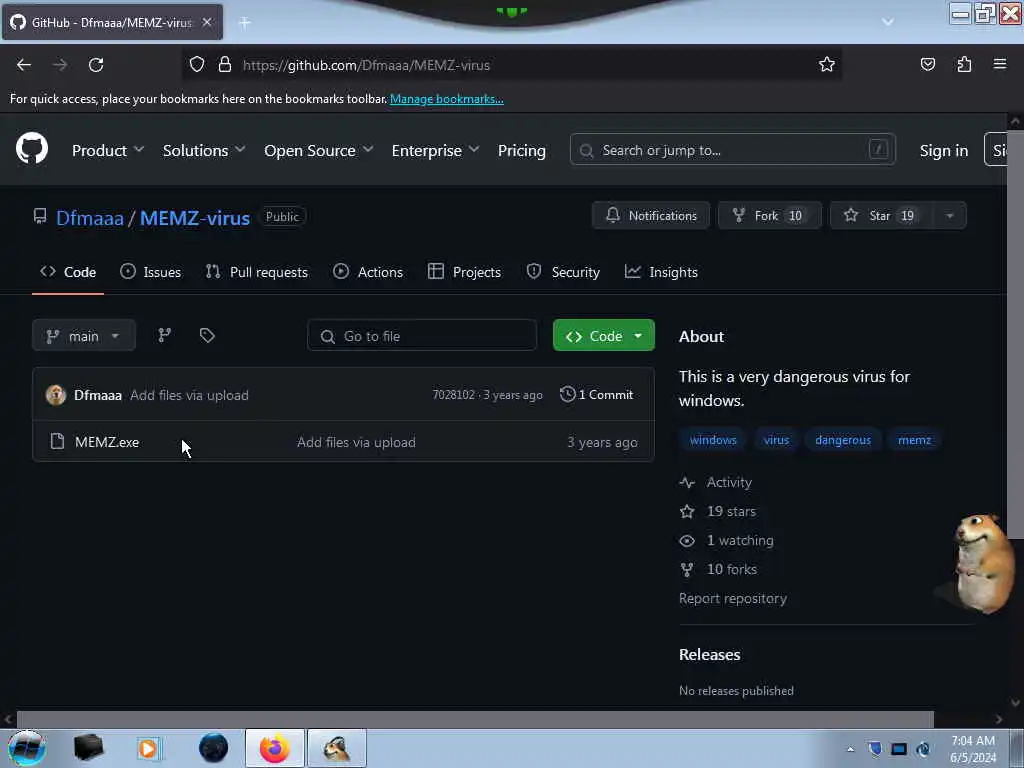The width and height of the screenshot is (1024, 768).
Task: Click the virus topic tag
Action: [776, 440]
